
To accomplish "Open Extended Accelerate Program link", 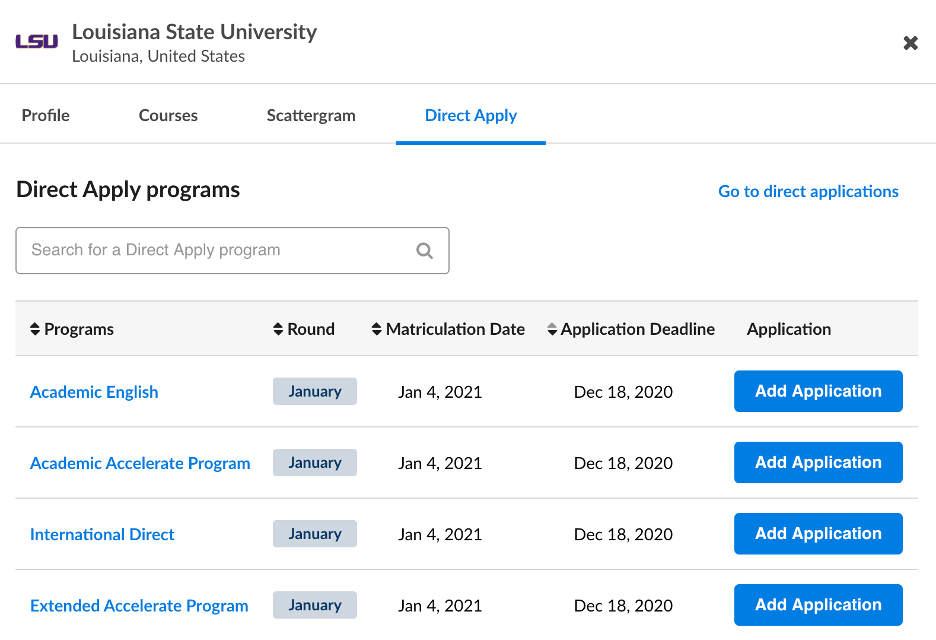I will pyautogui.click(x=139, y=605).
